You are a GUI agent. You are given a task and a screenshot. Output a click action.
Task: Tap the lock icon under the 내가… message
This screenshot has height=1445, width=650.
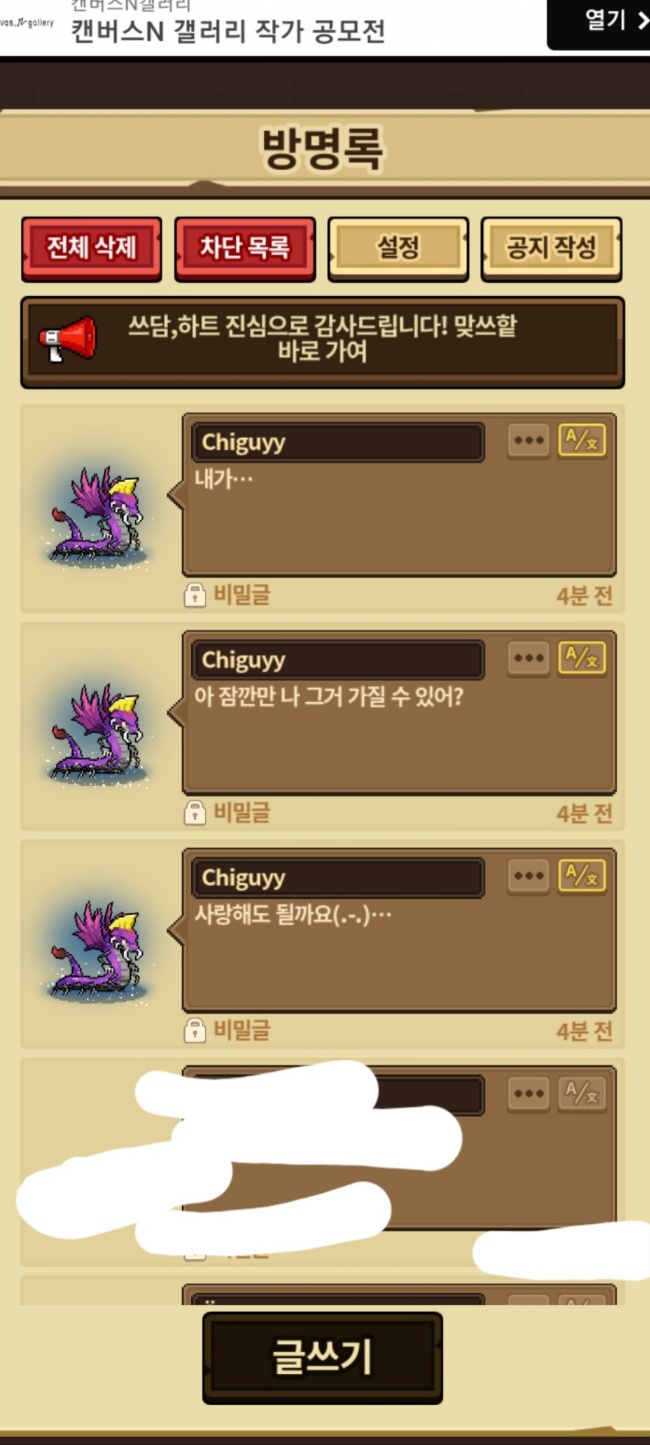(x=195, y=596)
